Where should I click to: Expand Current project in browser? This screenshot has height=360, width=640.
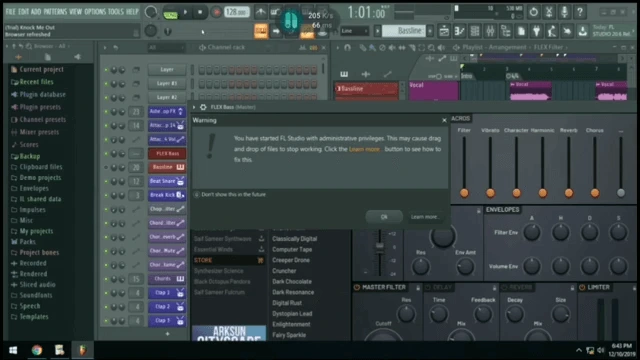tap(38, 69)
